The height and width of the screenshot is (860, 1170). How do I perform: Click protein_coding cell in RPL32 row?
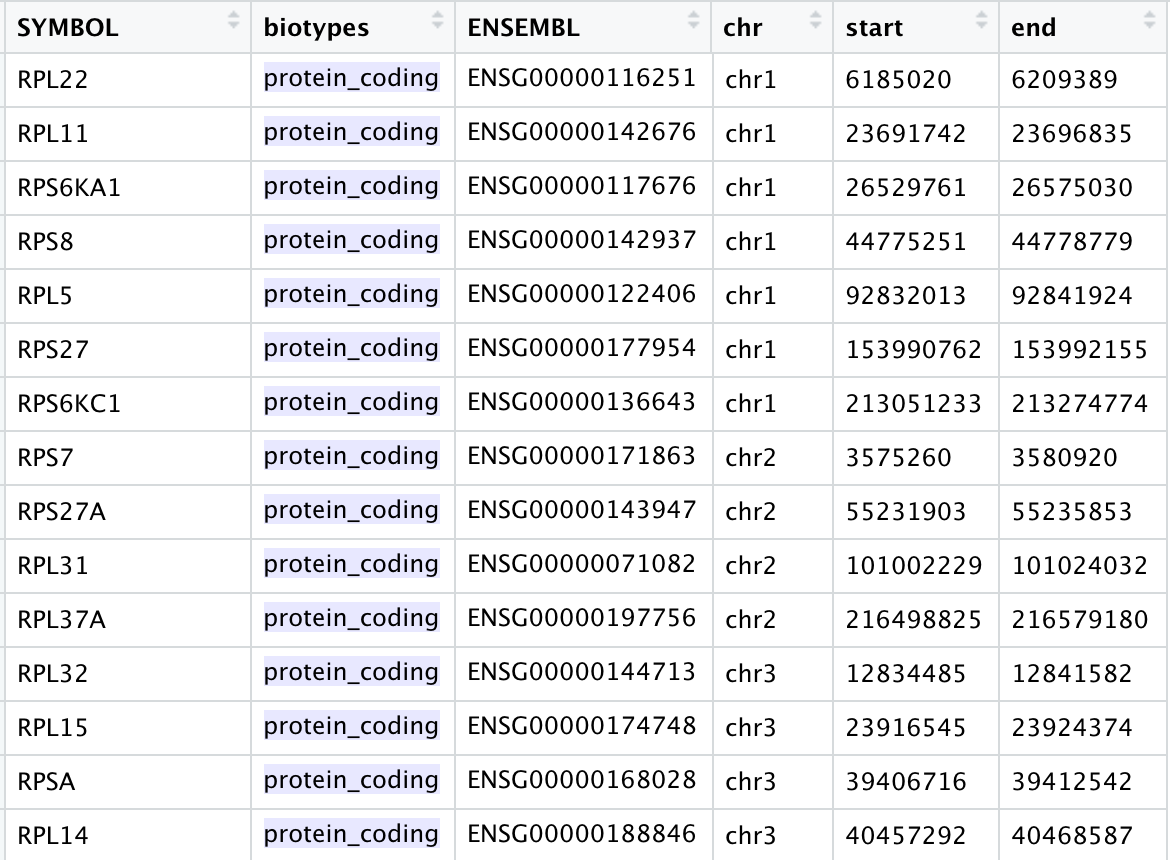click(x=351, y=673)
